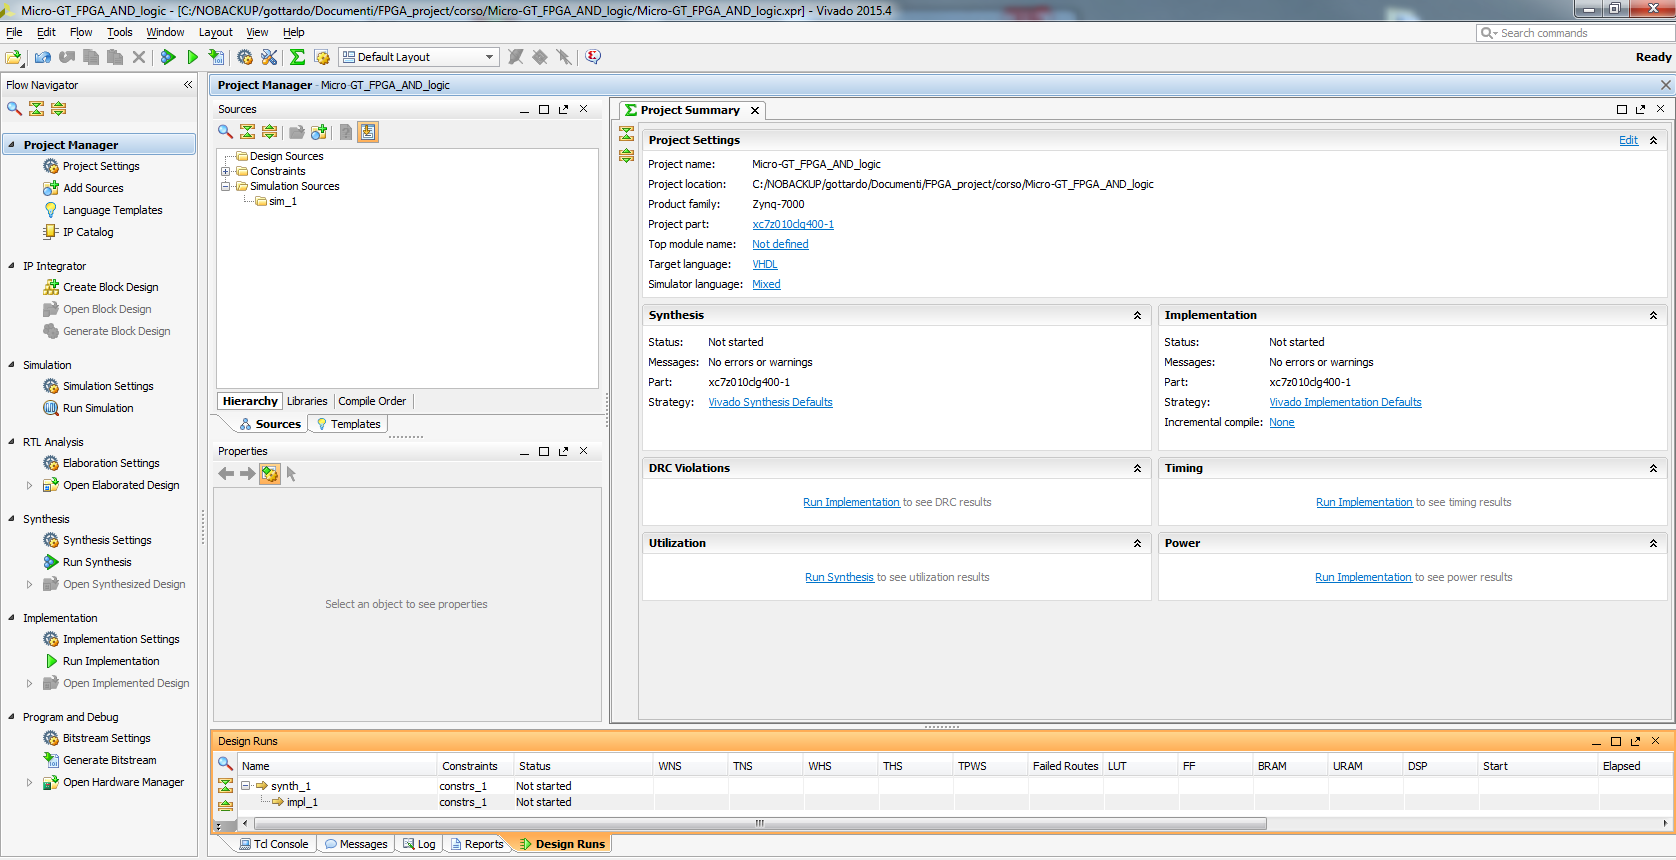
Task: Click the Flow Navigator search magnifier
Action: [14, 108]
